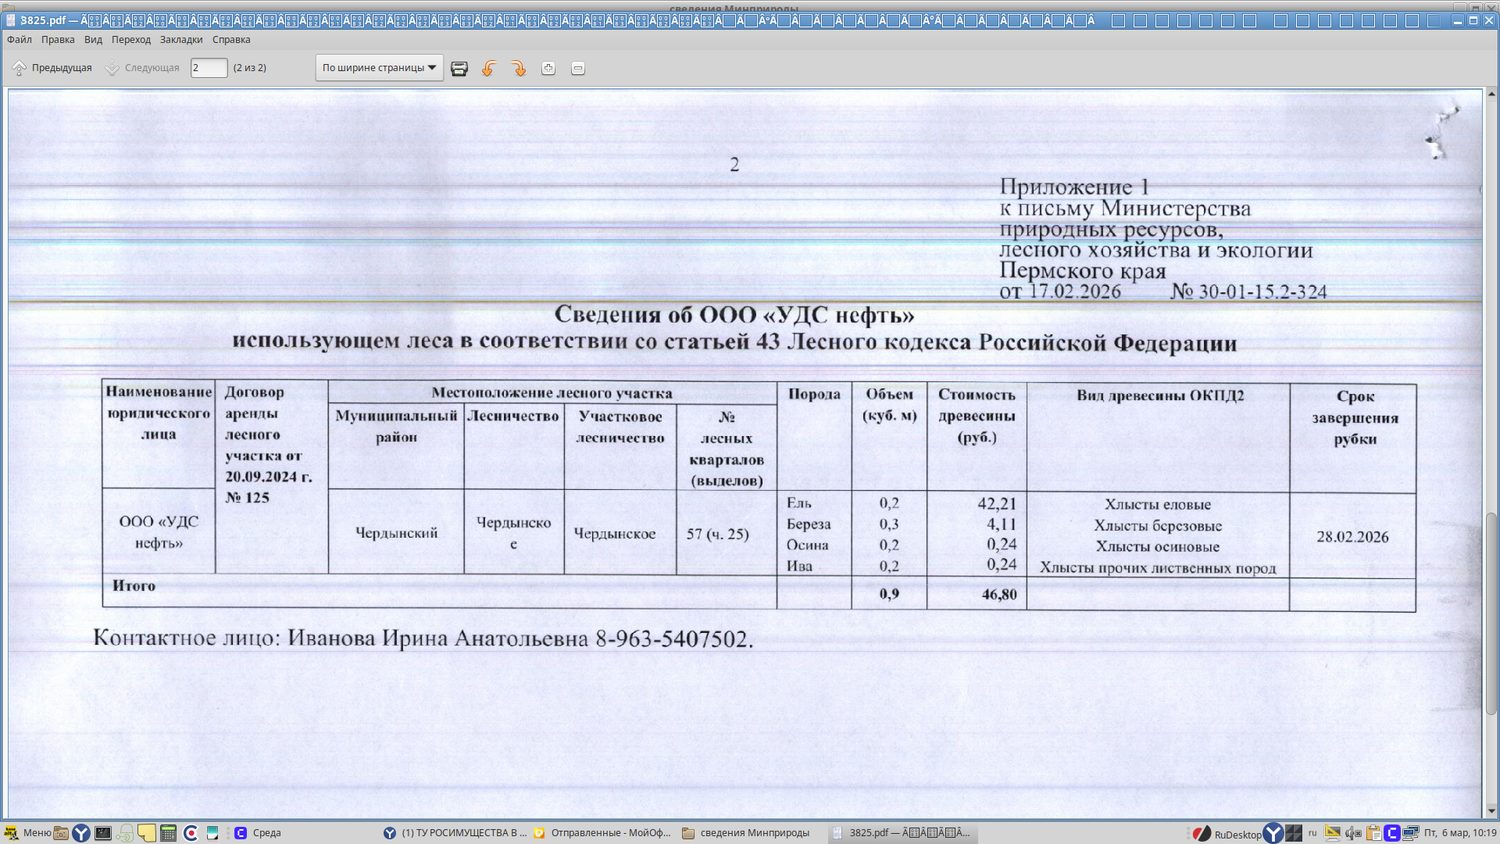The image size is (1500, 844).
Task: Click the vertical scrollbar thumb
Action: [1491, 612]
